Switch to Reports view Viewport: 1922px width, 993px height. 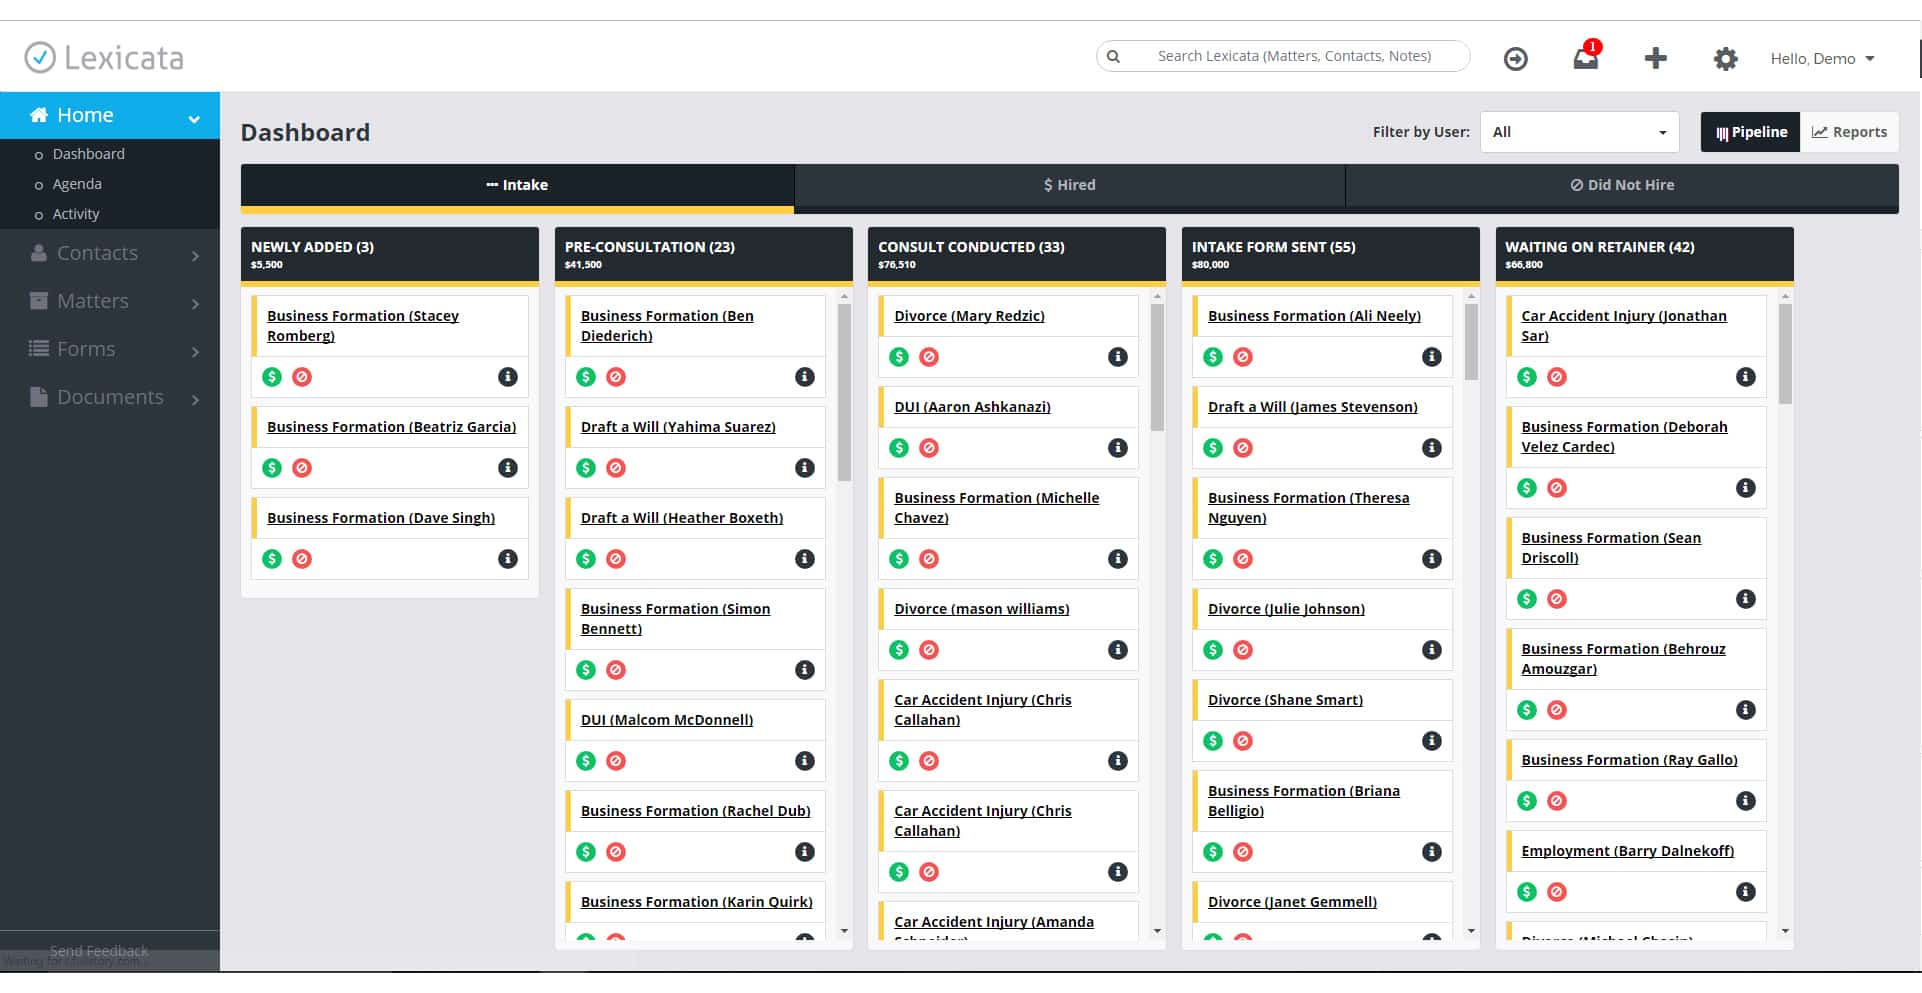coord(1849,132)
